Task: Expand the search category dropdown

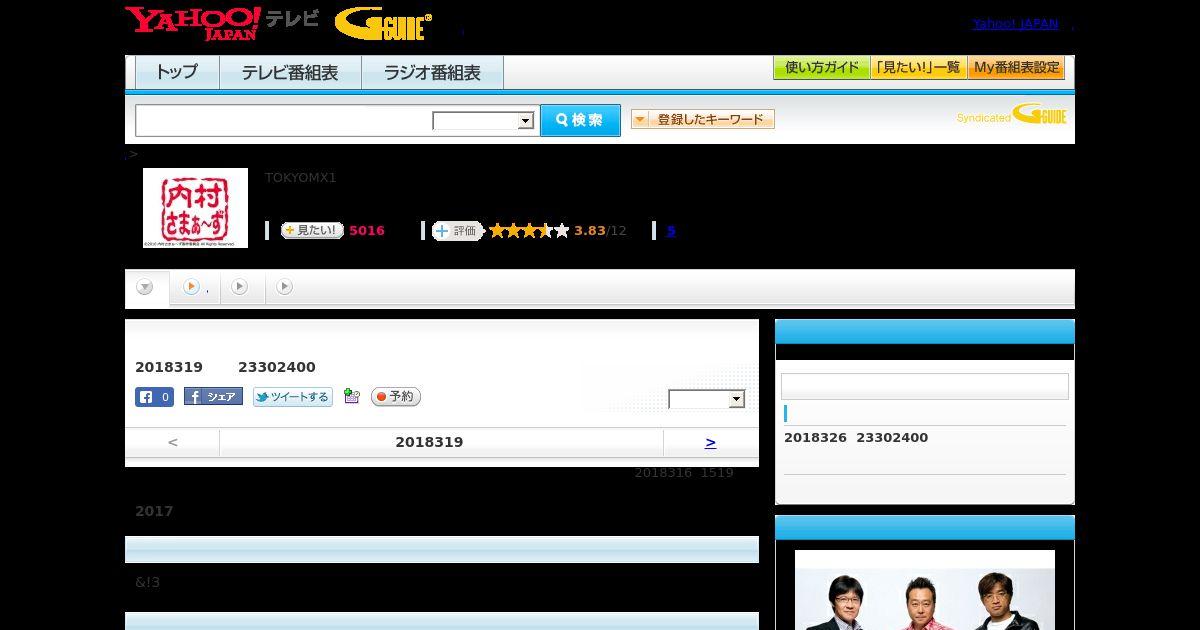Action: 483,121
